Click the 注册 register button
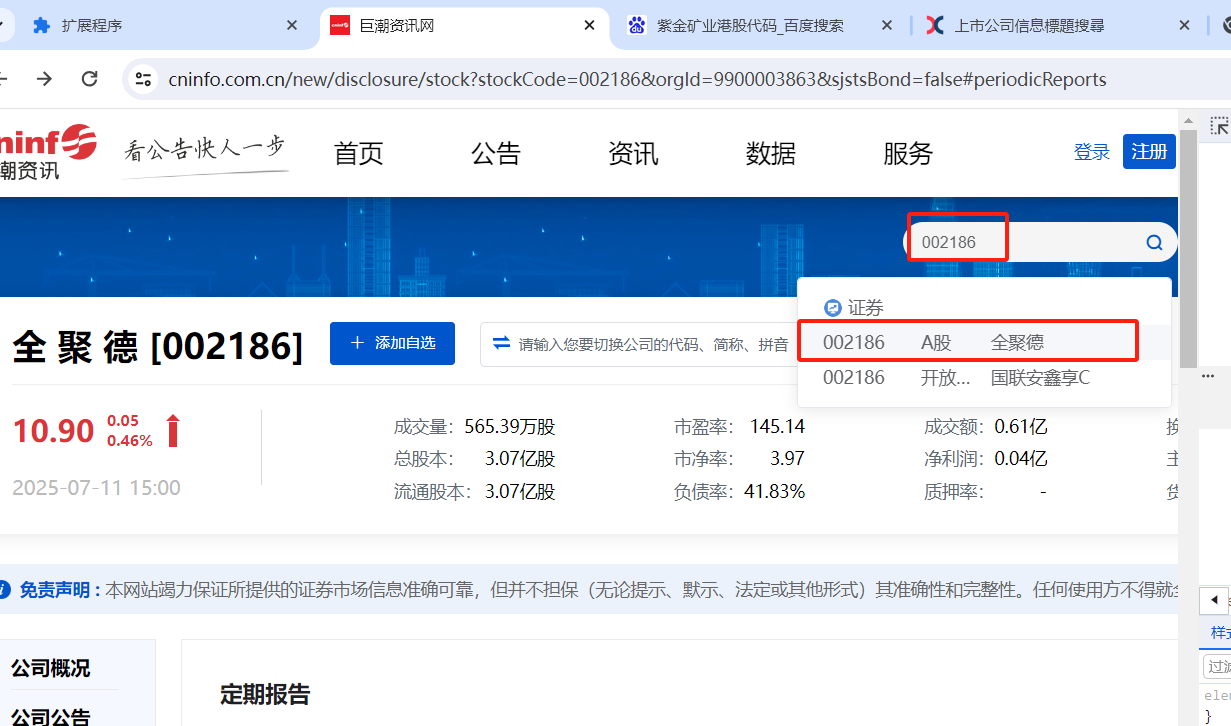This screenshot has width=1231, height=726. tap(1148, 152)
